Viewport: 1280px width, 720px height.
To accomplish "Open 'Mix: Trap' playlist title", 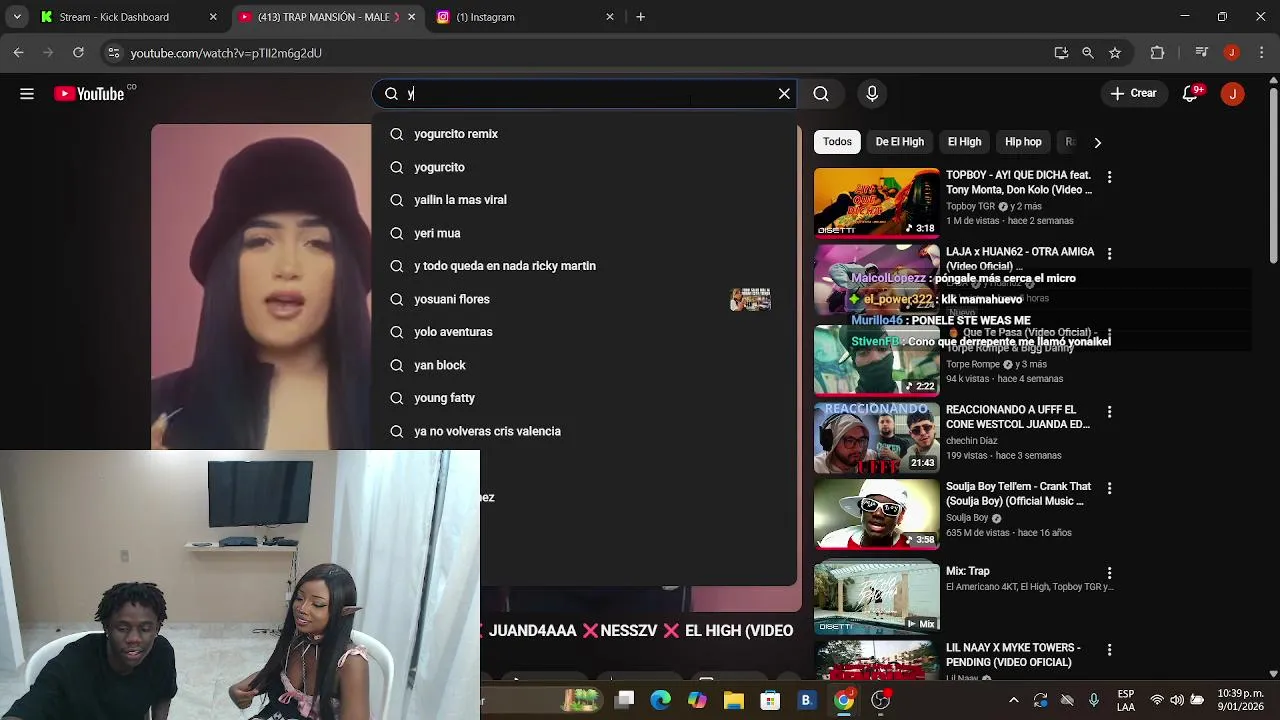I will (968, 571).
